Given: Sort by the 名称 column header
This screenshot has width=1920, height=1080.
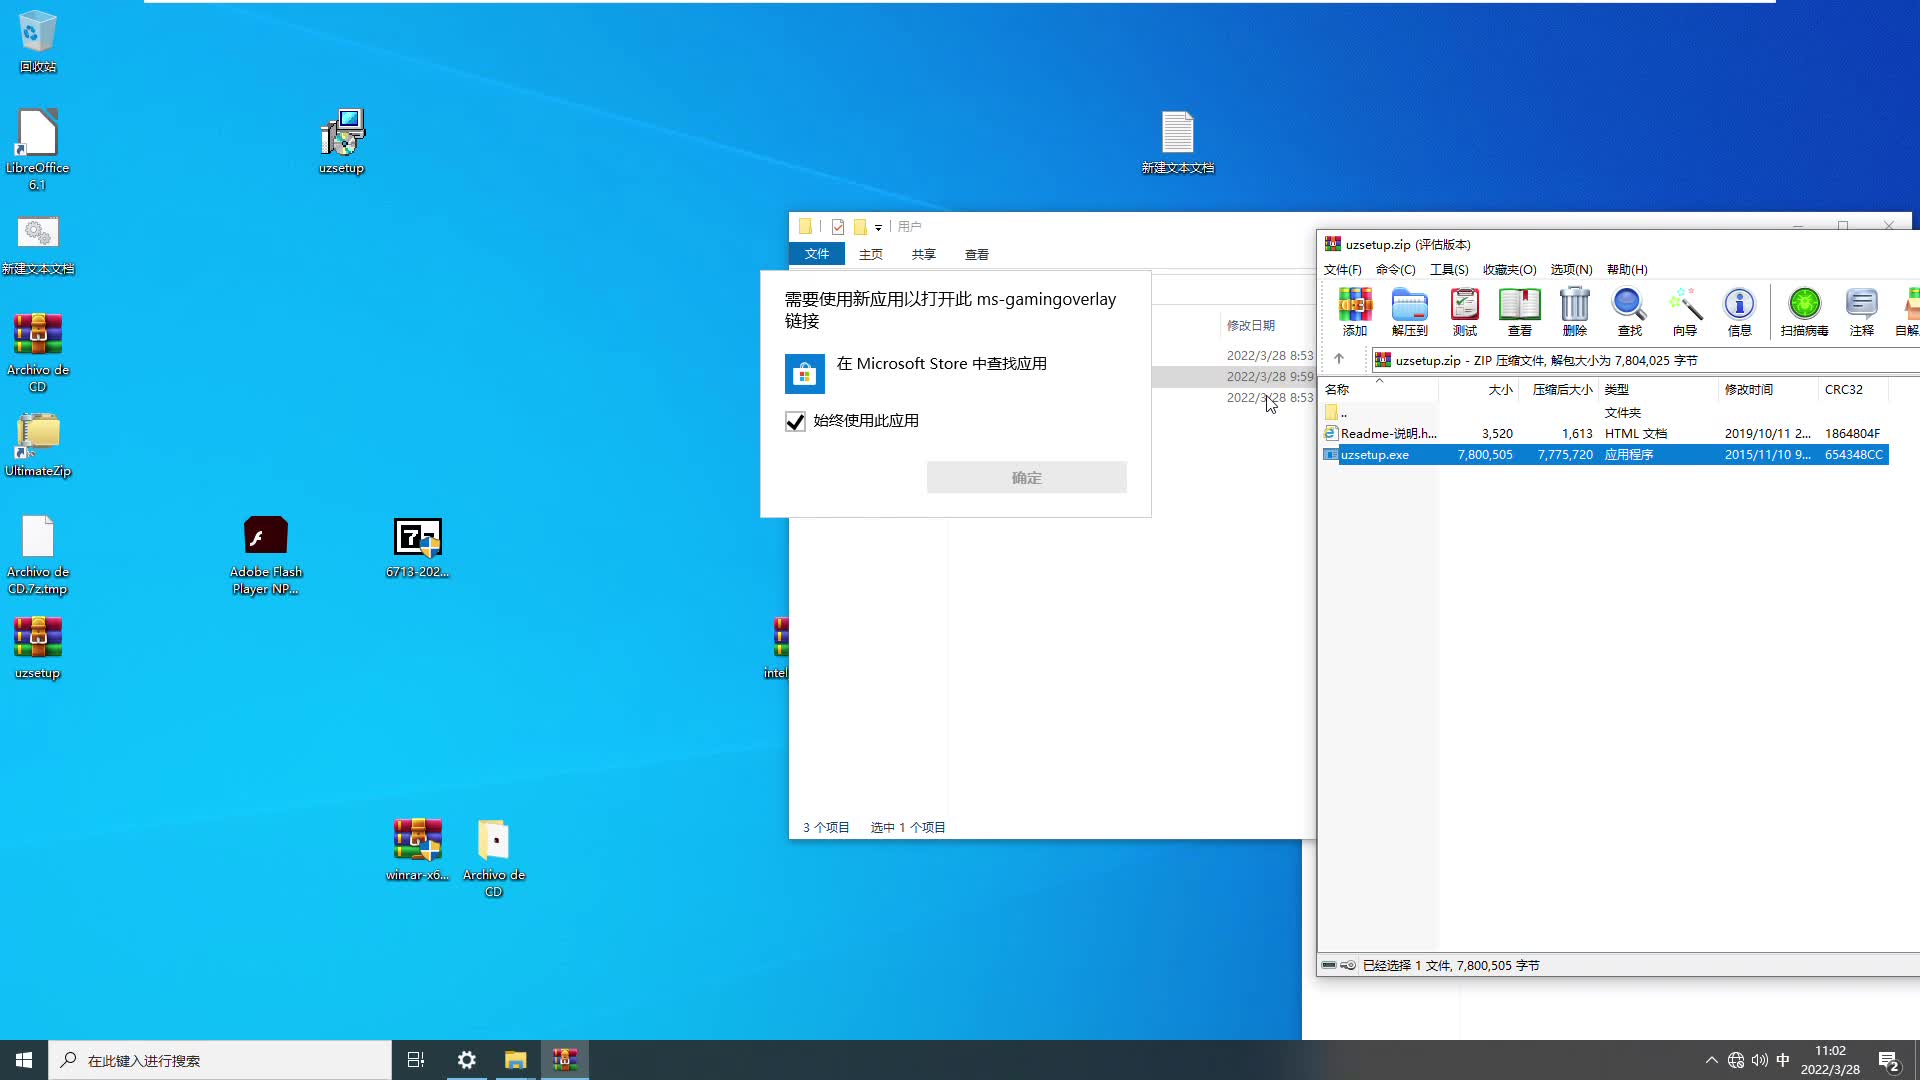Looking at the screenshot, I should tap(1378, 390).
